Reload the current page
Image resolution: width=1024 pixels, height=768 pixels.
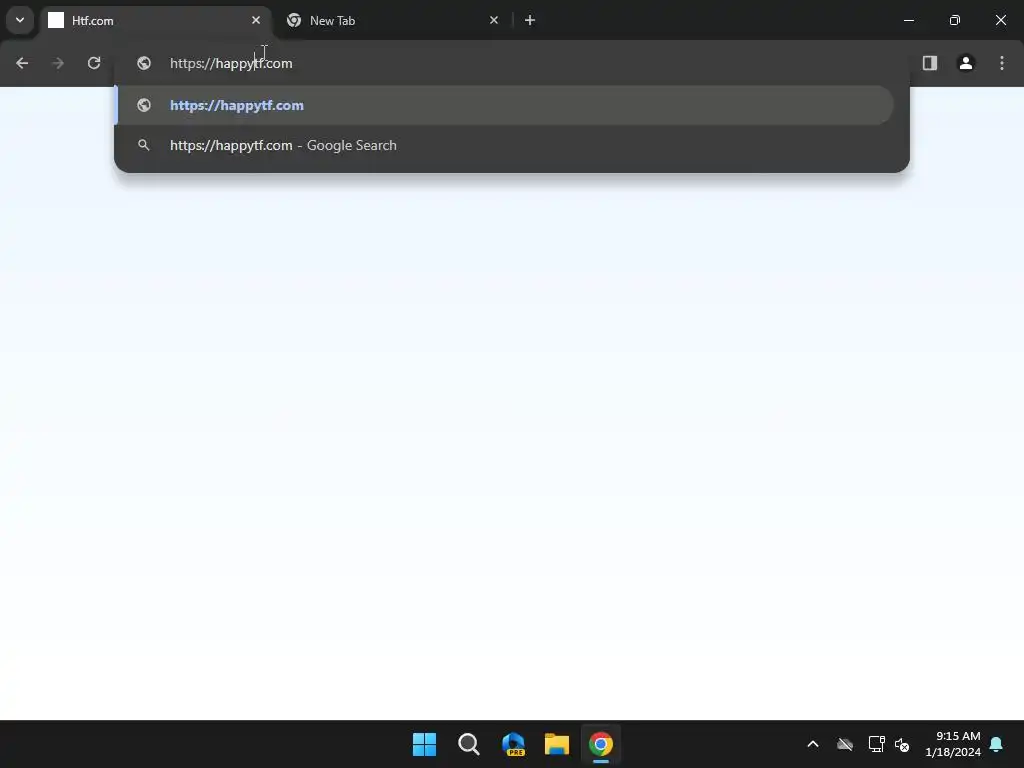[x=94, y=63]
